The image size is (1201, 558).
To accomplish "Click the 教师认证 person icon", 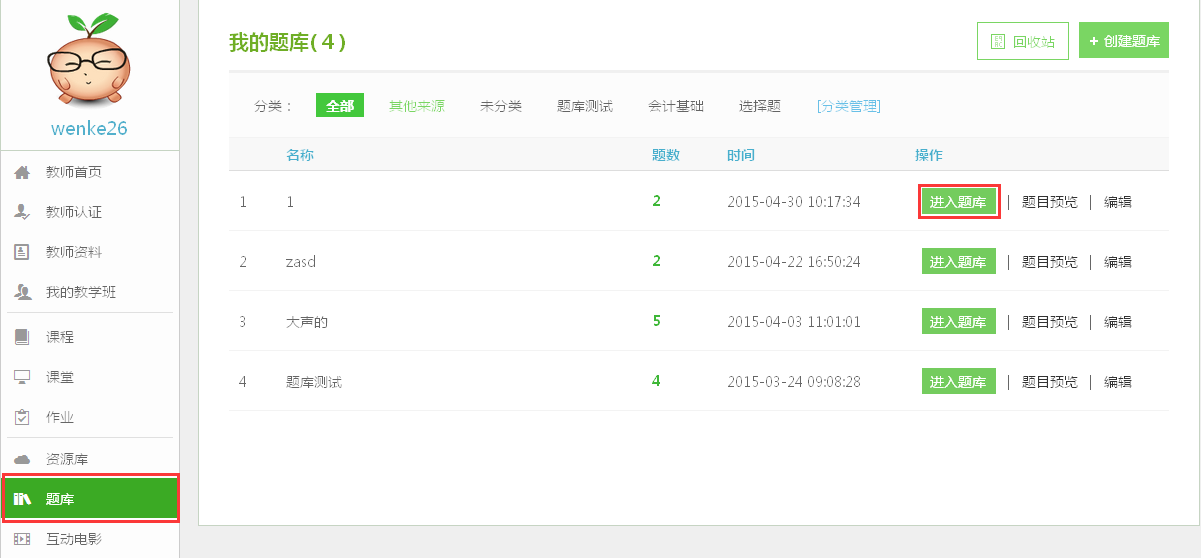I will point(22,212).
